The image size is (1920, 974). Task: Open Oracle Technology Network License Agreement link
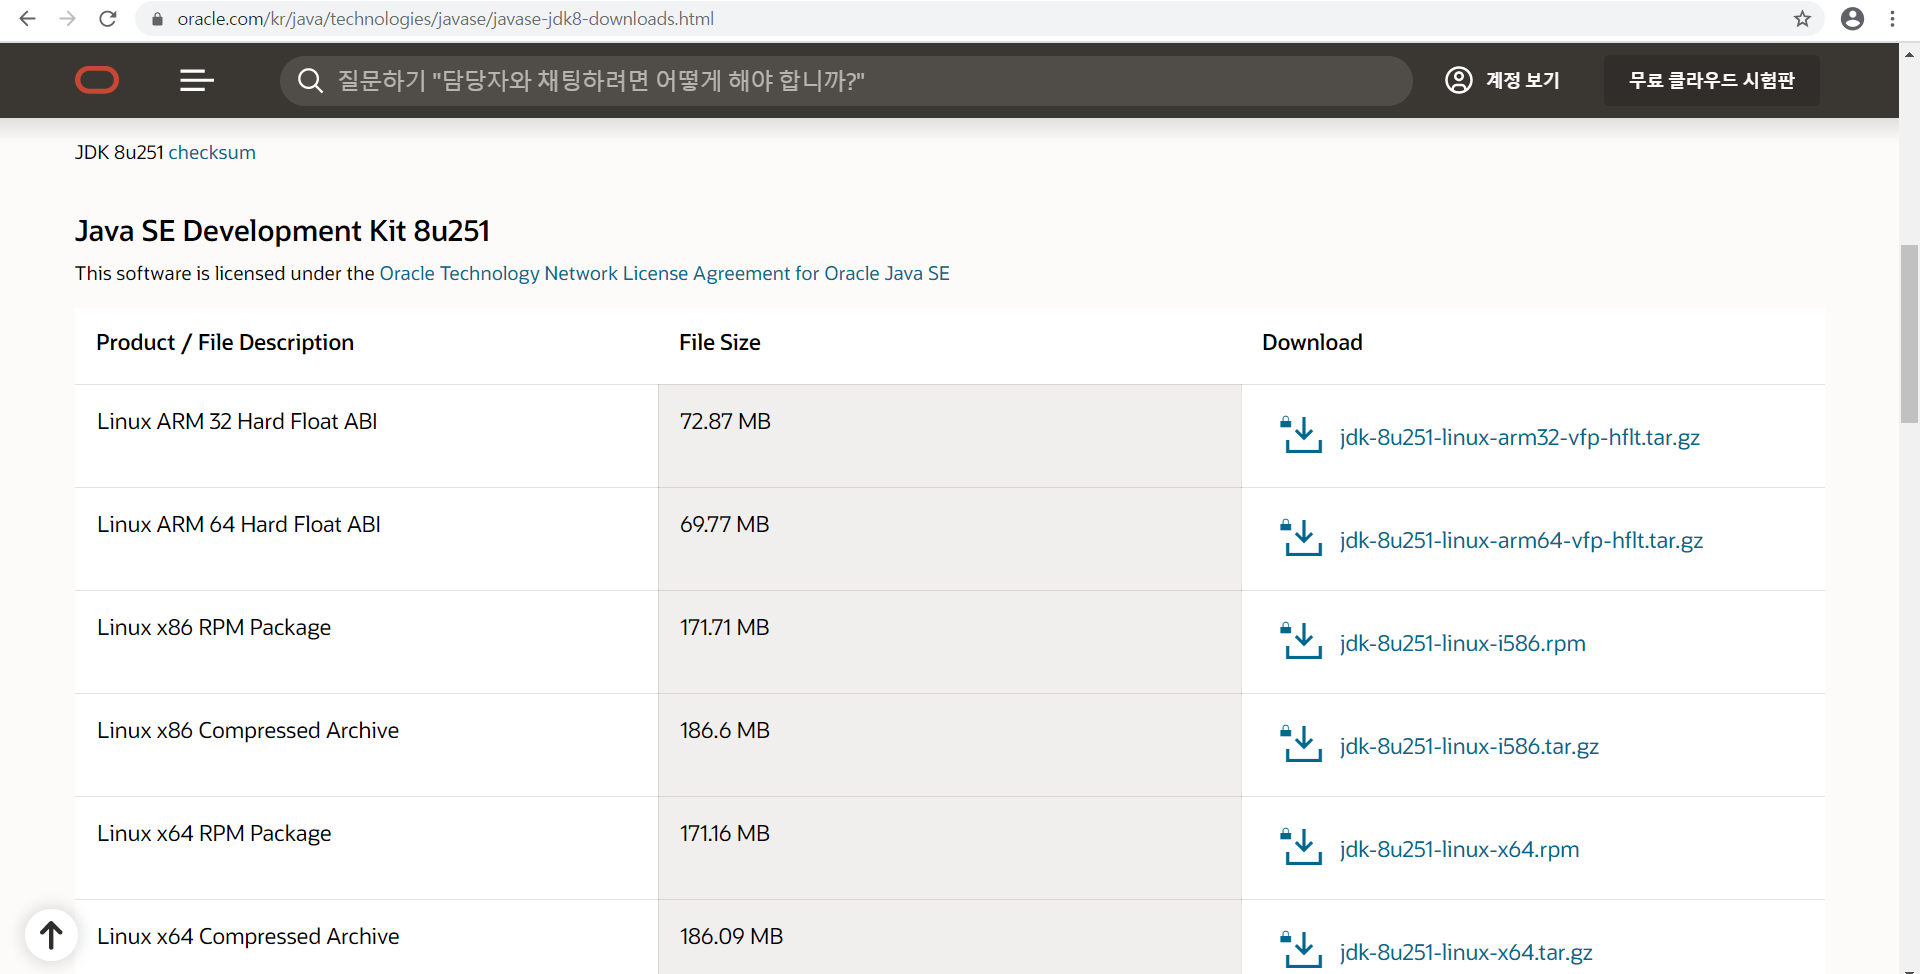(x=664, y=273)
